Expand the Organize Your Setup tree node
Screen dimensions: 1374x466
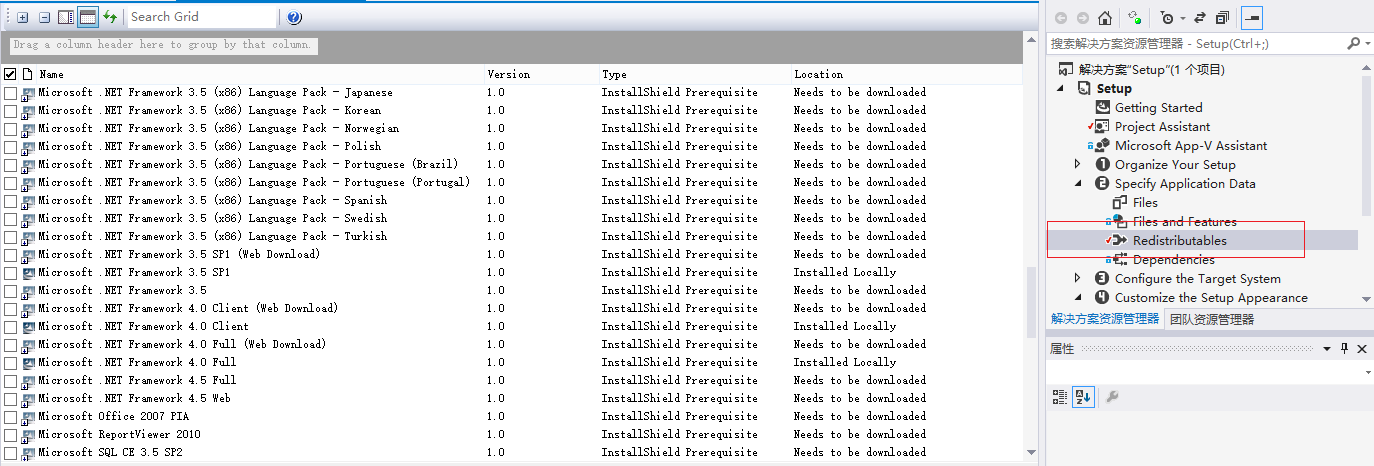(1078, 164)
